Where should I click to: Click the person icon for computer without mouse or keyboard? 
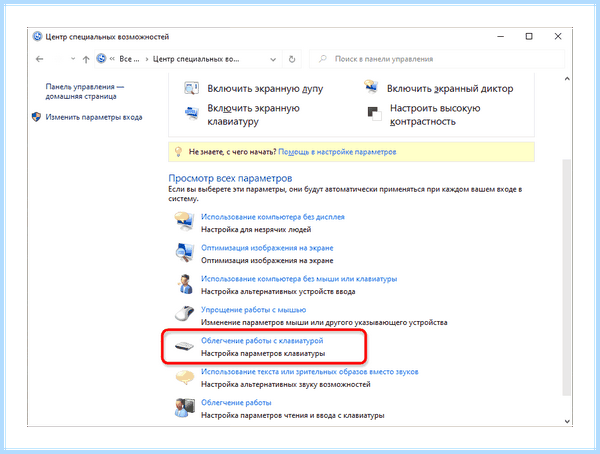185,284
